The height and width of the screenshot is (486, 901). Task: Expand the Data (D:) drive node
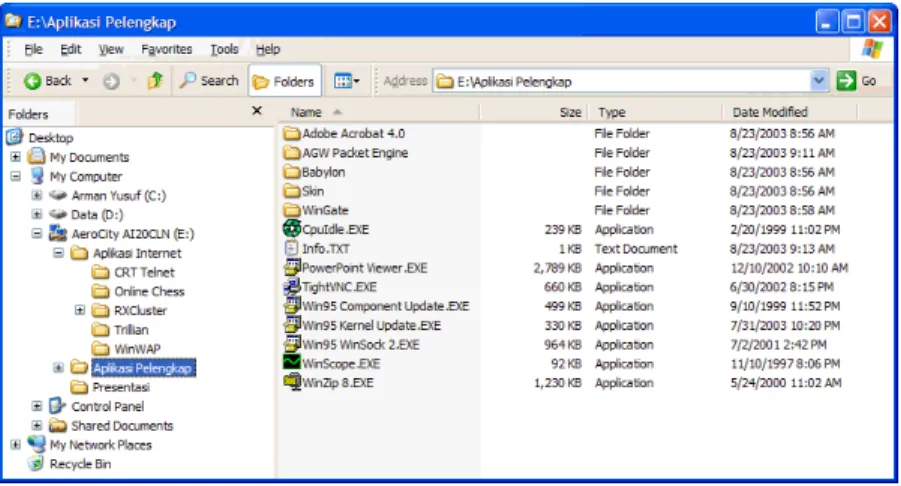tap(37, 214)
